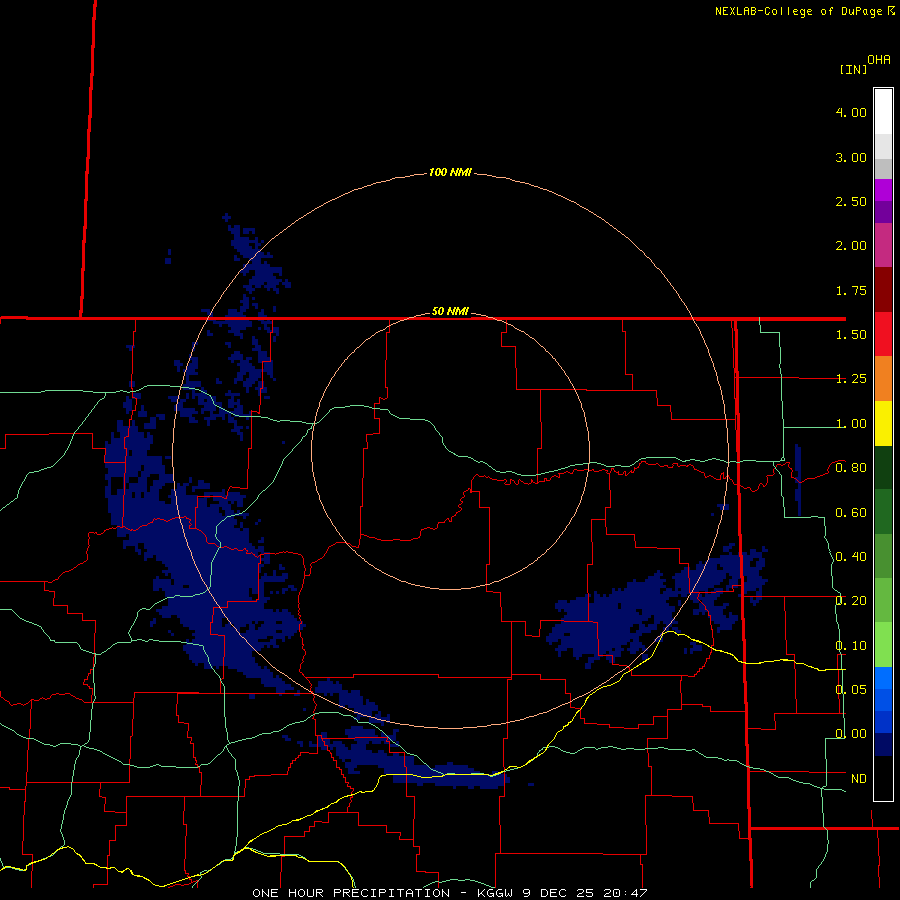This screenshot has width=900, height=900.
Task: Click the ONE HOUR PRECIPITATION KGGW title text
Action: coord(450,893)
